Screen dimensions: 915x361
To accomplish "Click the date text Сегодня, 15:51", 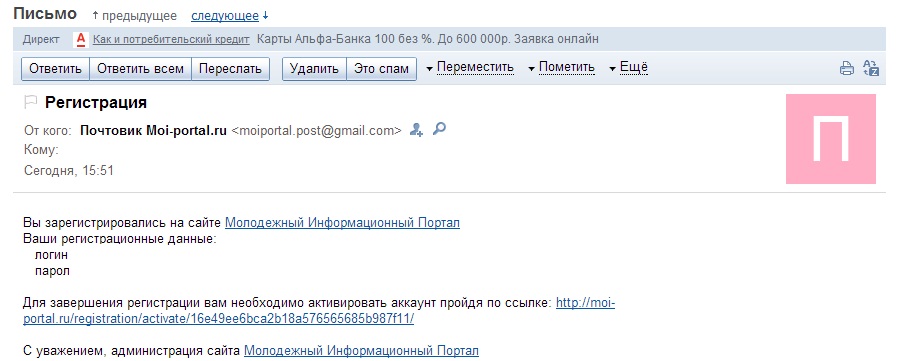I will click(x=69, y=171).
